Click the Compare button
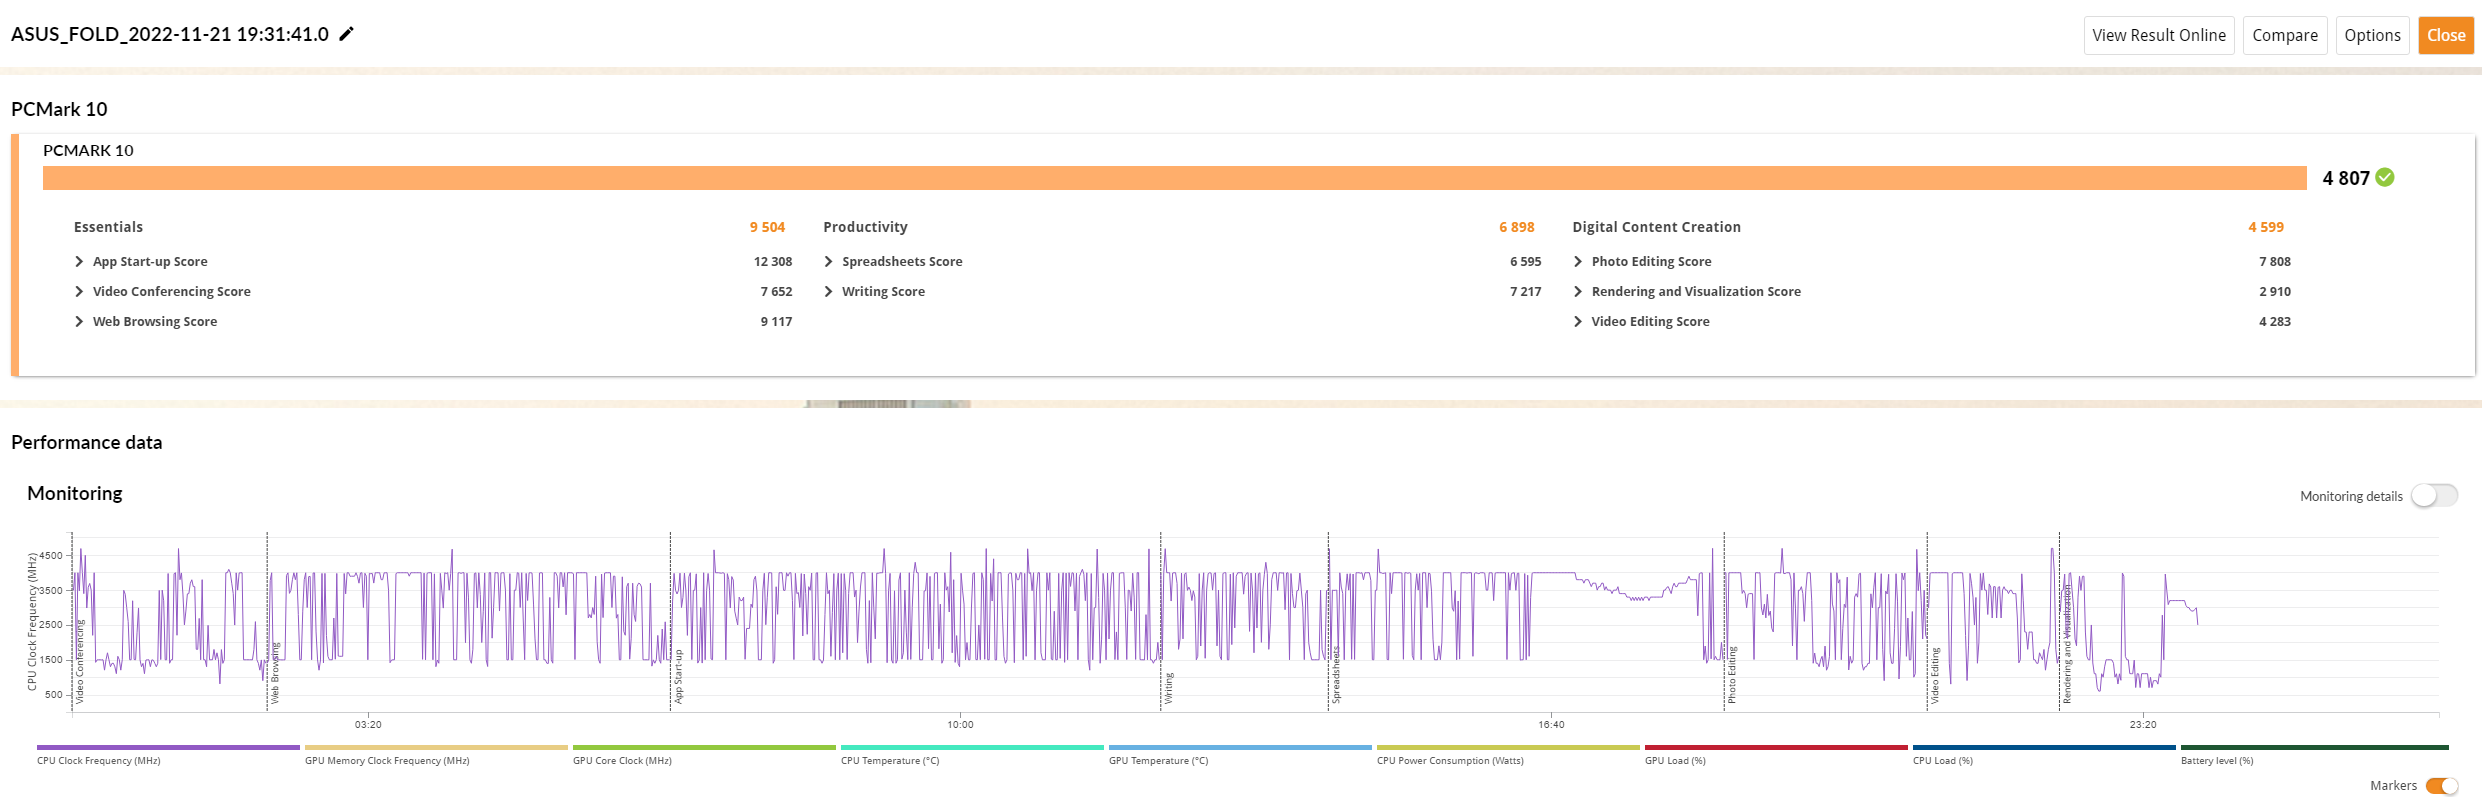2482x808 pixels. click(2285, 35)
